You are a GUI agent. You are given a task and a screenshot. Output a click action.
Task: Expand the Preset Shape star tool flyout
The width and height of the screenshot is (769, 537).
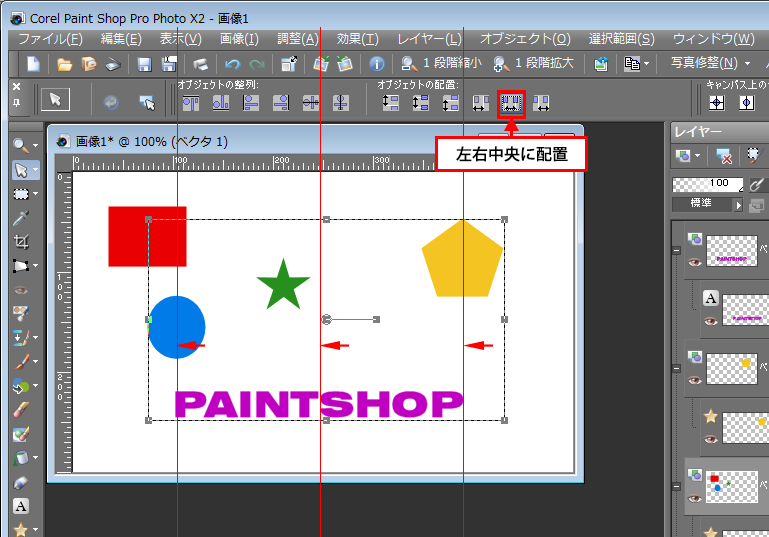coord(35,530)
